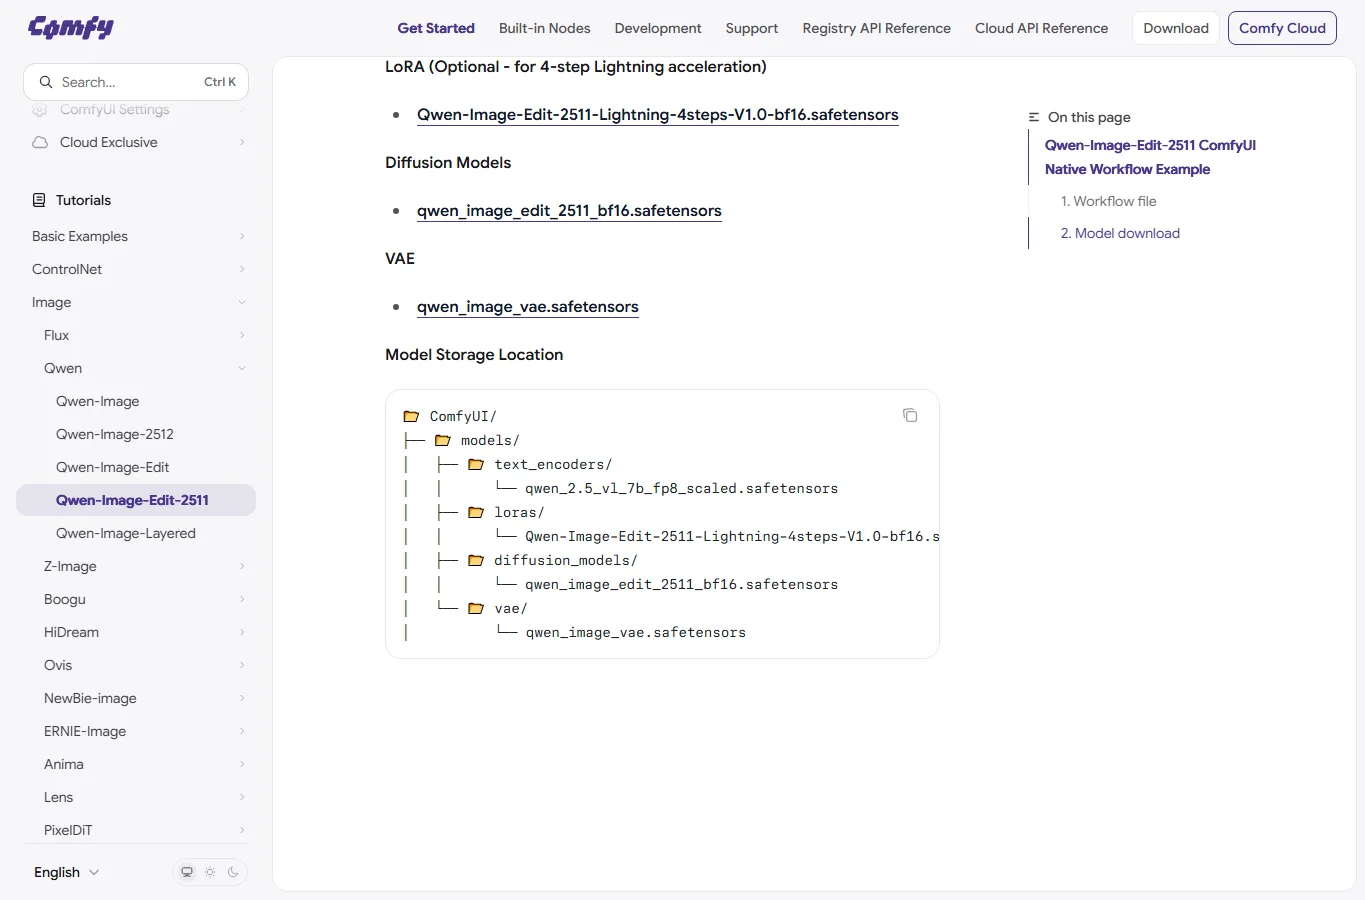Go to Qwen-Image-Edit-2511 ComfyUI Native Workflow Example

[x=1150, y=157]
